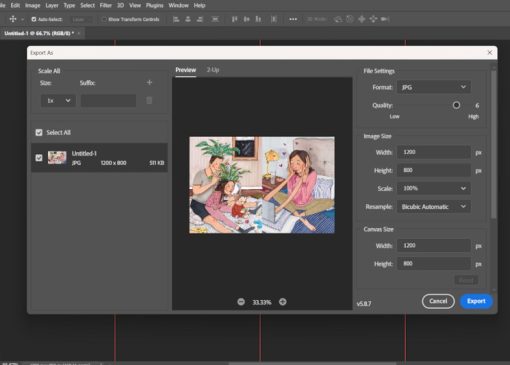Image resolution: width=510 pixels, height=365 pixels.
Task: Select the 3D slide object icon
Action: pyautogui.click(x=373, y=19)
